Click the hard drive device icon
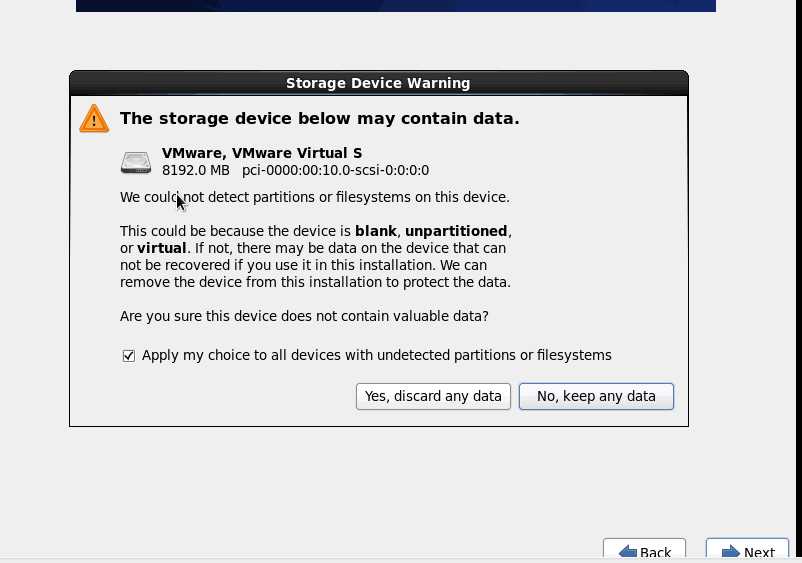Image resolution: width=802 pixels, height=563 pixels. click(x=136, y=162)
